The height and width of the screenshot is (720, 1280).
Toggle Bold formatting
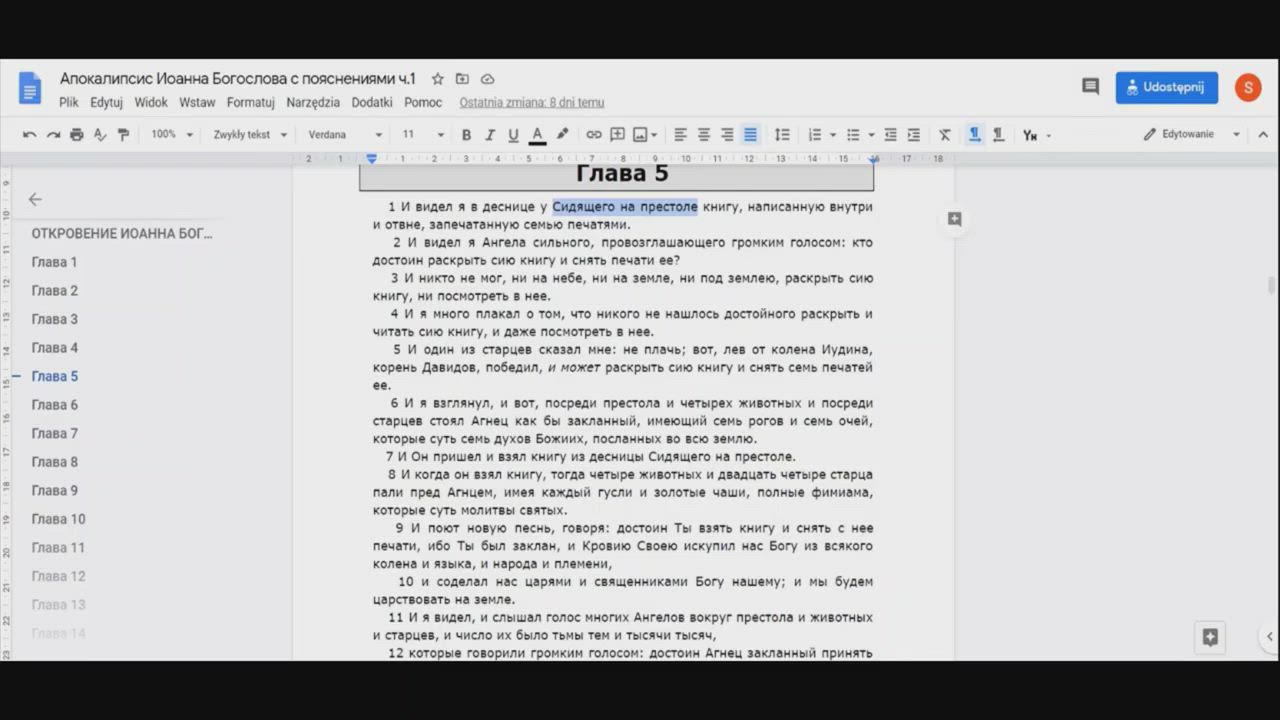[x=466, y=135]
